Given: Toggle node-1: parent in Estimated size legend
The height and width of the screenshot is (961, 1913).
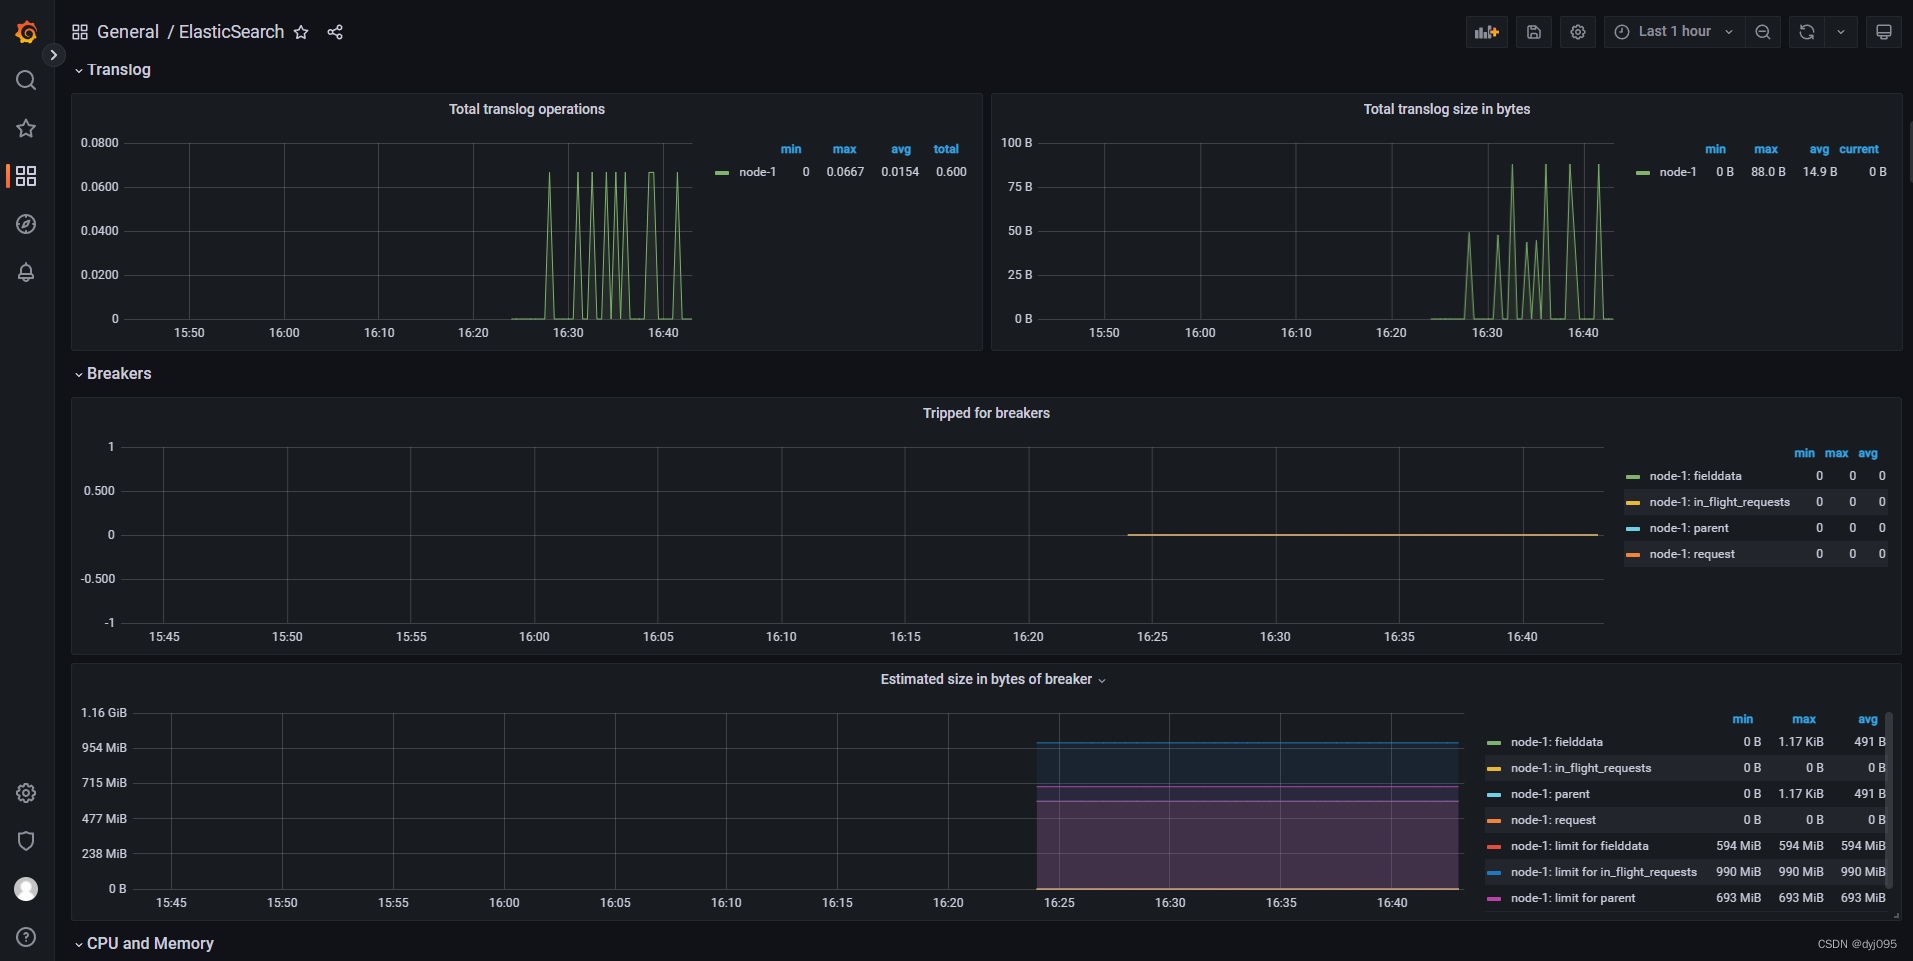Looking at the screenshot, I should [1550, 794].
